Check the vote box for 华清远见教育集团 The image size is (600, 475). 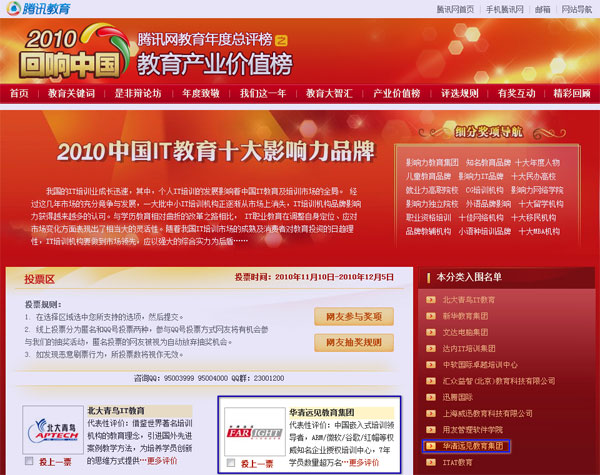pos(233,464)
